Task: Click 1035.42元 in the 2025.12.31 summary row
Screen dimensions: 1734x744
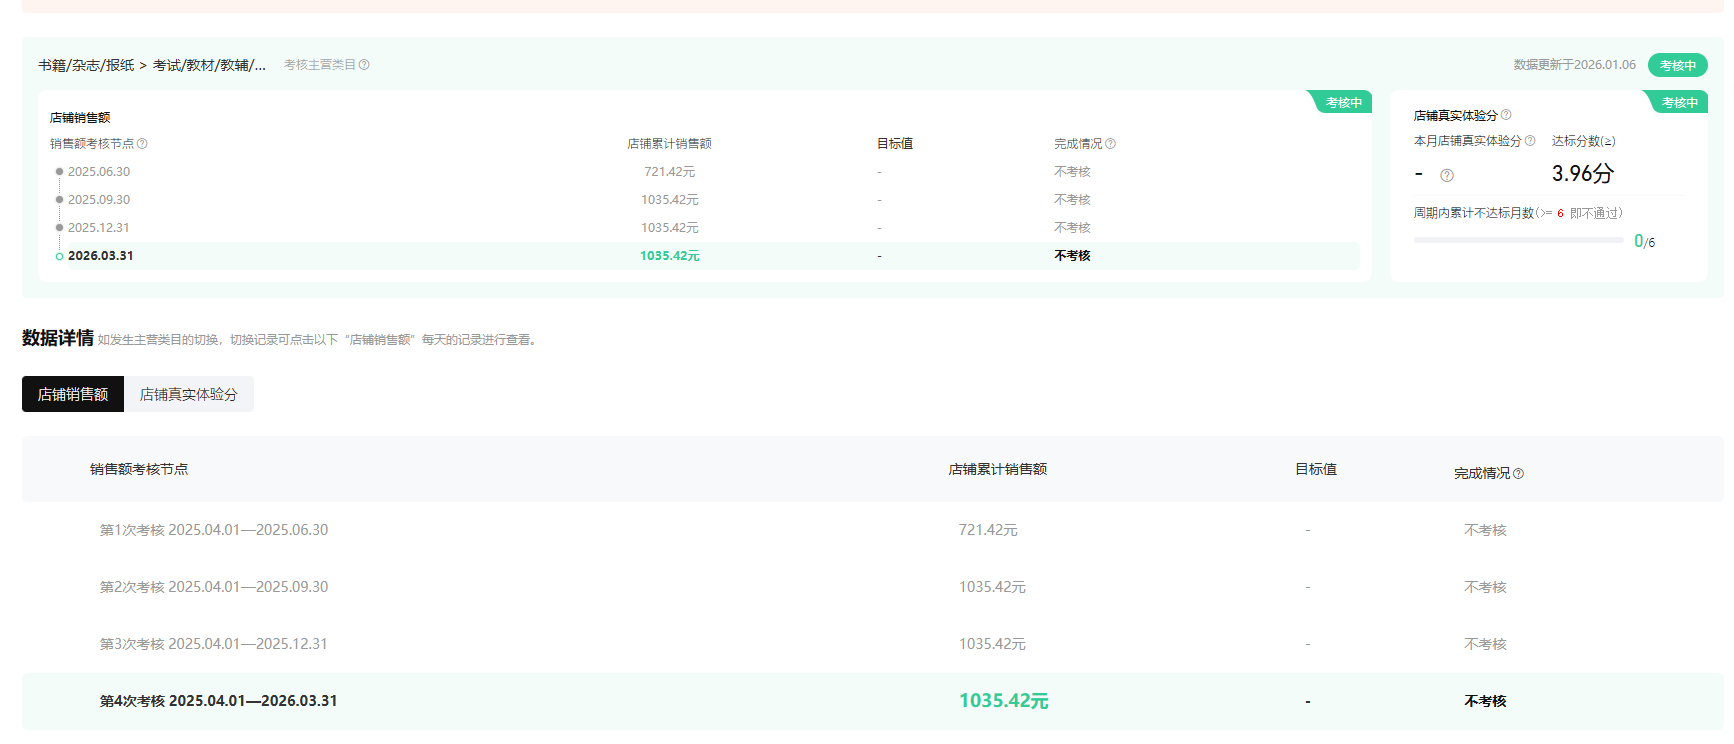Action: (670, 228)
